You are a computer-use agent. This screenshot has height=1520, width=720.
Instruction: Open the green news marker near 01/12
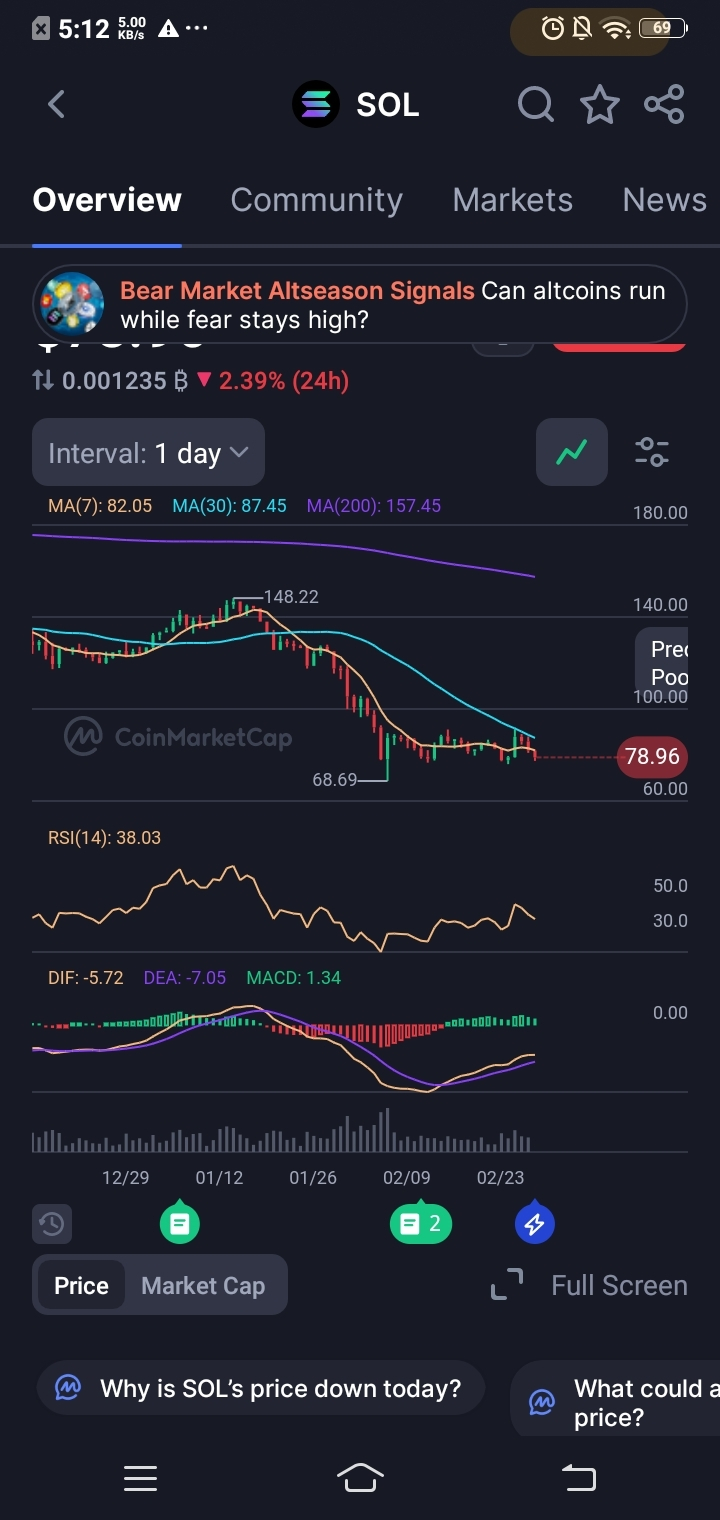[180, 1221]
